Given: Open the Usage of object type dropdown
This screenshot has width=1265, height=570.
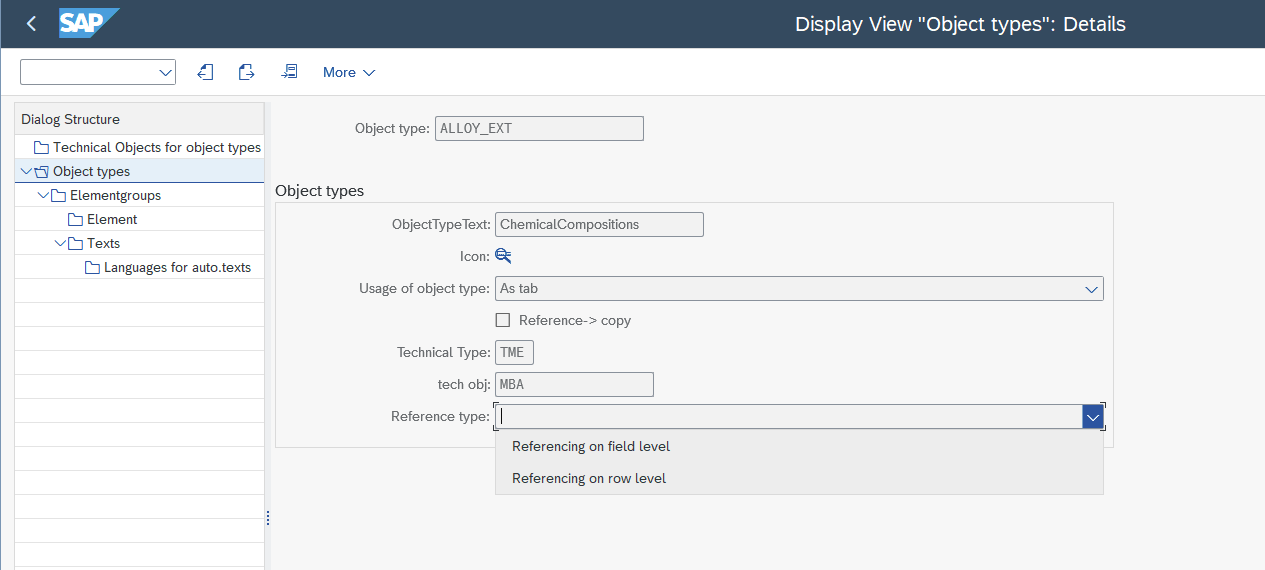Looking at the screenshot, I should 1091,289.
